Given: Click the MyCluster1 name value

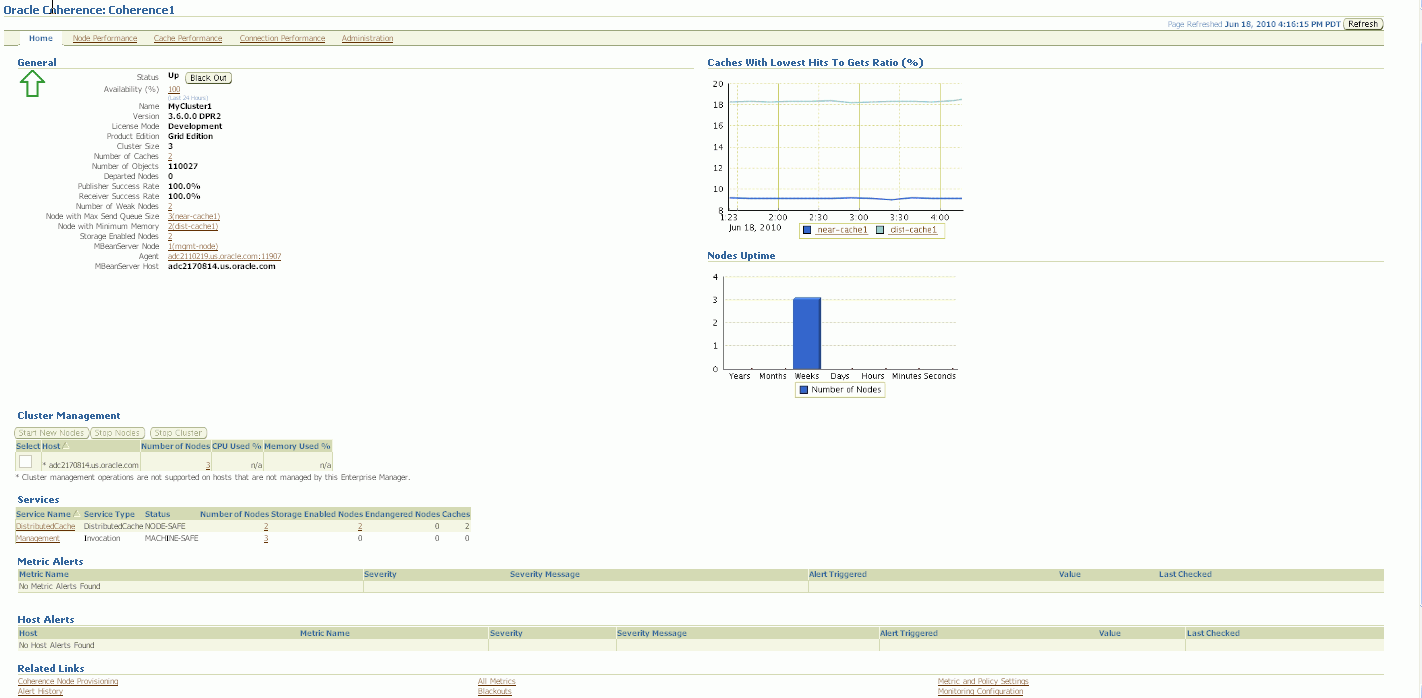Looking at the screenshot, I should [x=190, y=106].
